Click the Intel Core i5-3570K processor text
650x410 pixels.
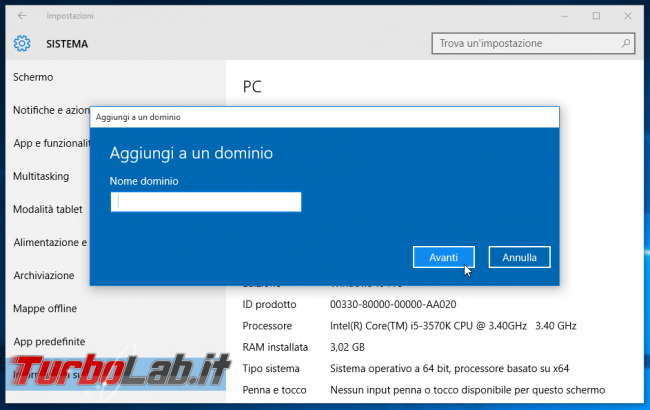coord(453,326)
